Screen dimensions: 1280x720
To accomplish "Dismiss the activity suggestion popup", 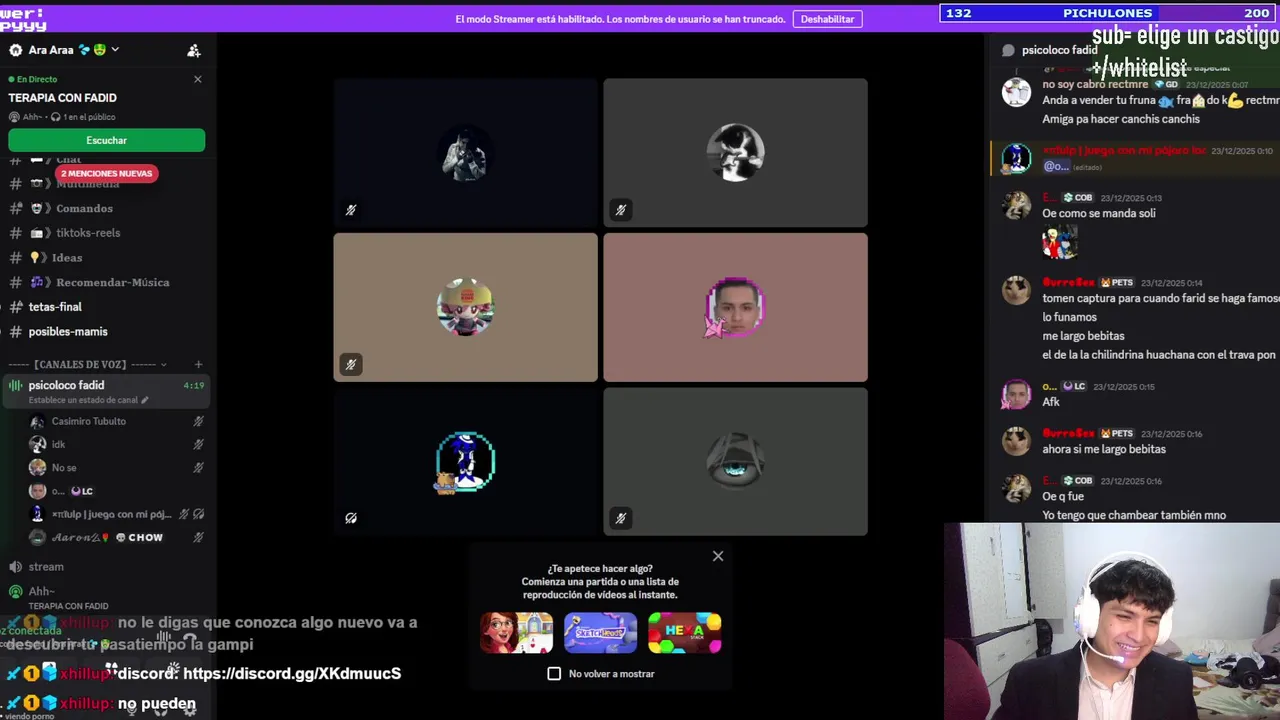I will 718,556.
